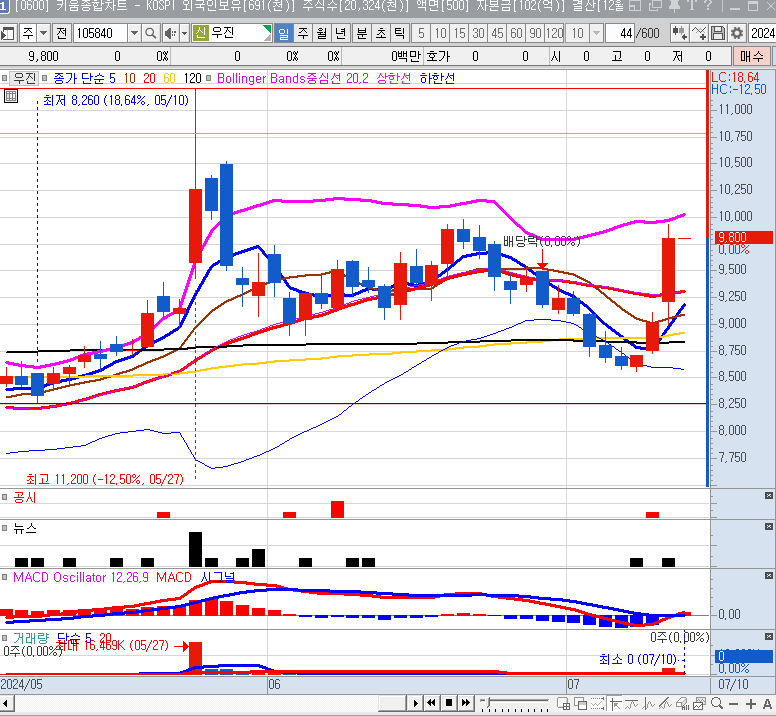Switch to 분 (minute) chart period
The height and width of the screenshot is (716, 776).
tap(361, 33)
